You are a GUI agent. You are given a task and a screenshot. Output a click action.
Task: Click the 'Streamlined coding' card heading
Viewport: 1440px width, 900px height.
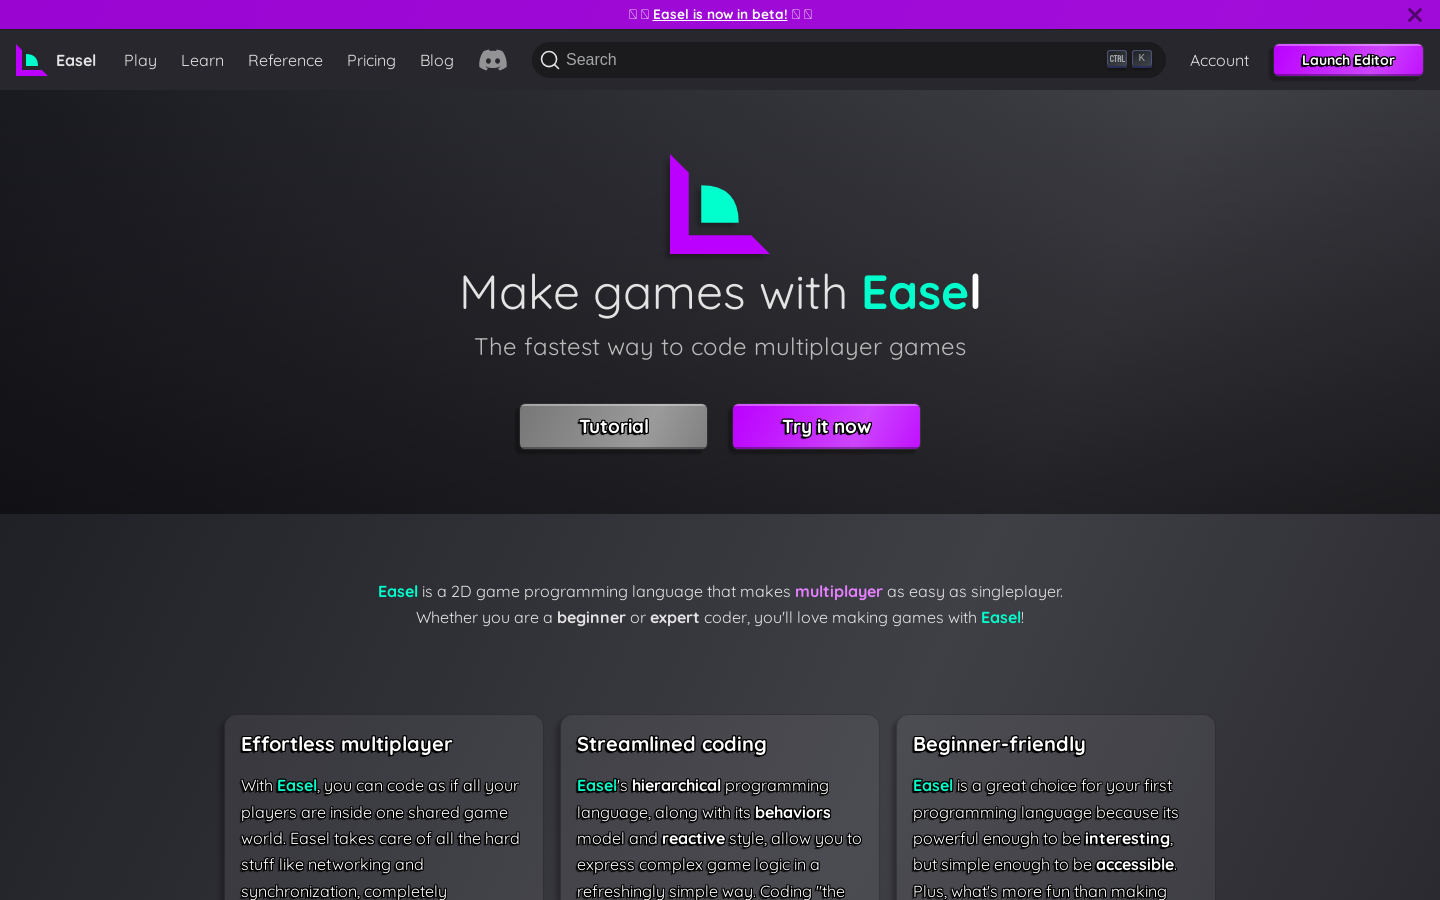coord(671,744)
